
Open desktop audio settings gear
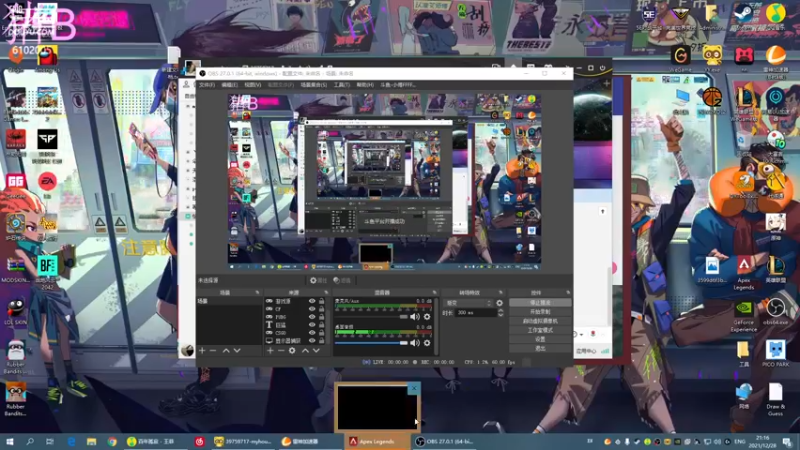pyautogui.click(x=427, y=343)
